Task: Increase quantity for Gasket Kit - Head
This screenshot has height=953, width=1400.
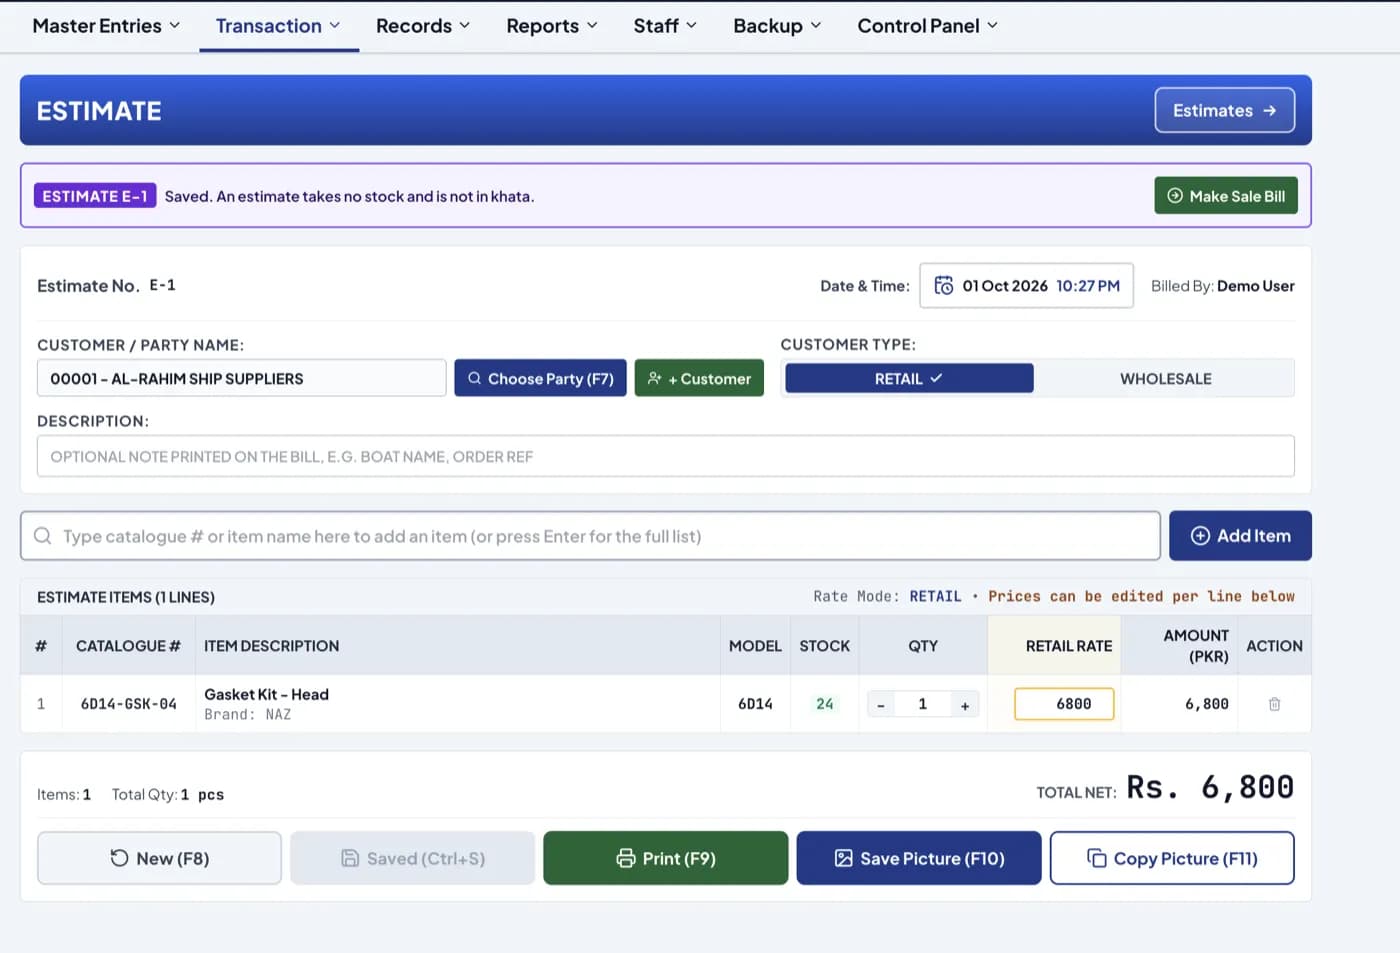Action: (x=965, y=705)
